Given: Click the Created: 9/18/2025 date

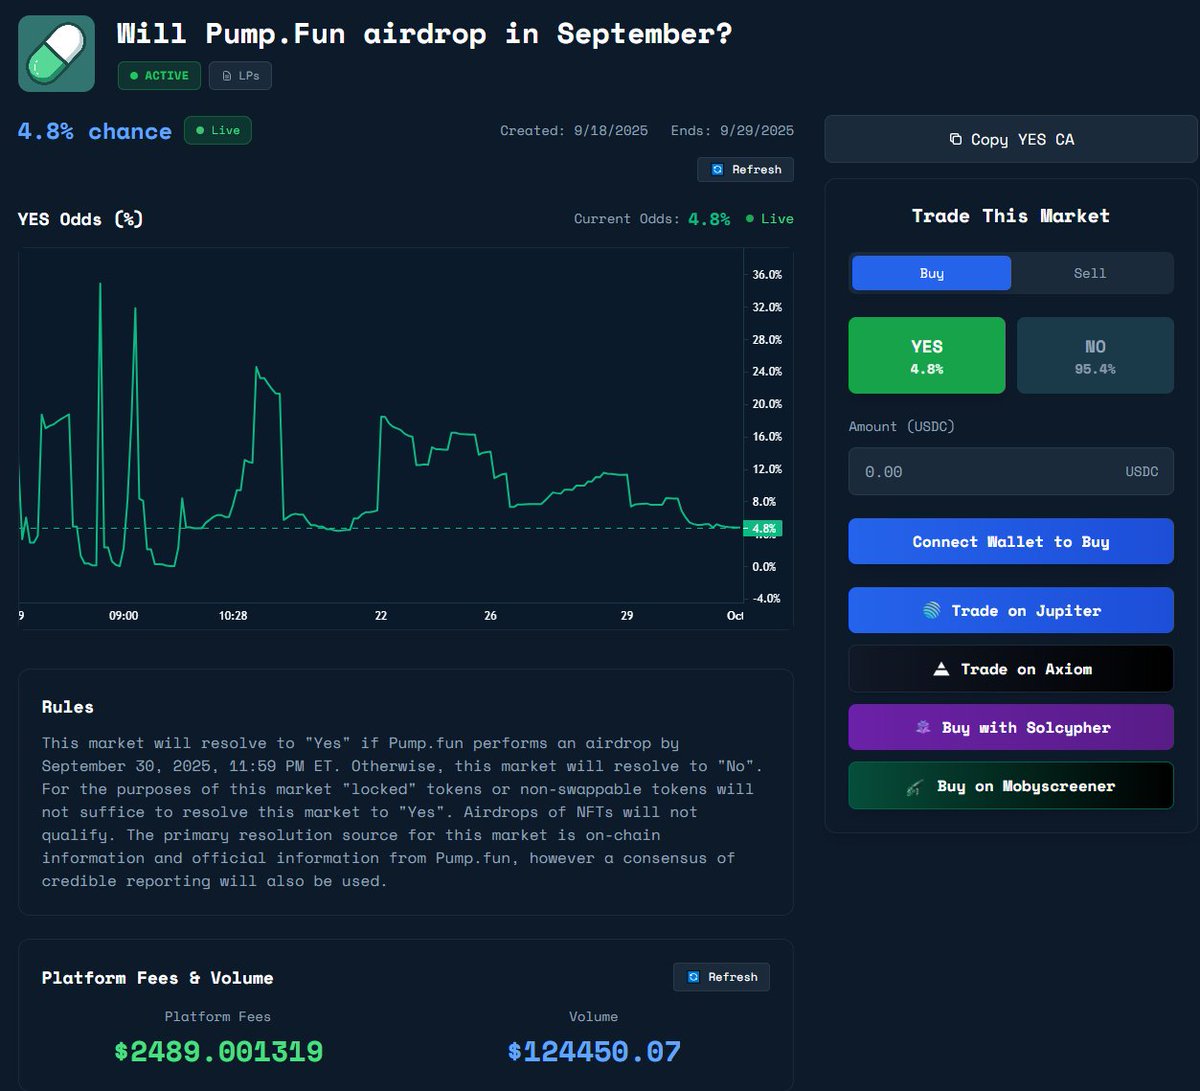Looking at the screenshot, I should coord(574,130).
